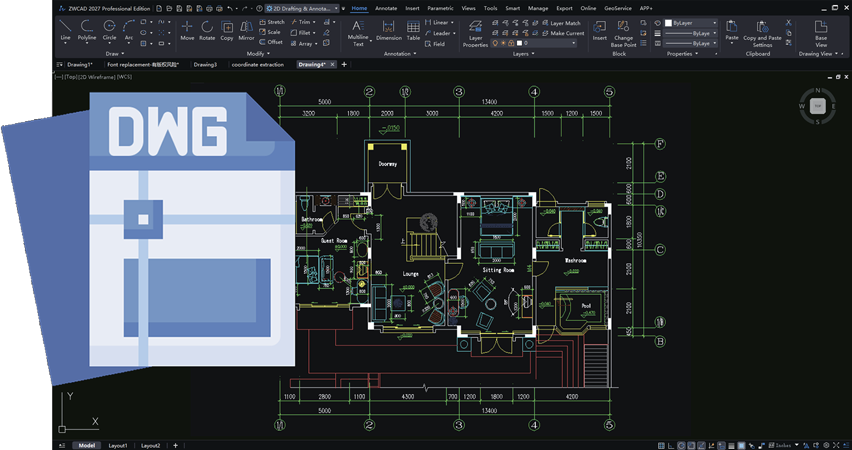Toggle object snap in status bar
Image resolution: width=852 pixels, height=450 pixels.
[x=691, y=446]
